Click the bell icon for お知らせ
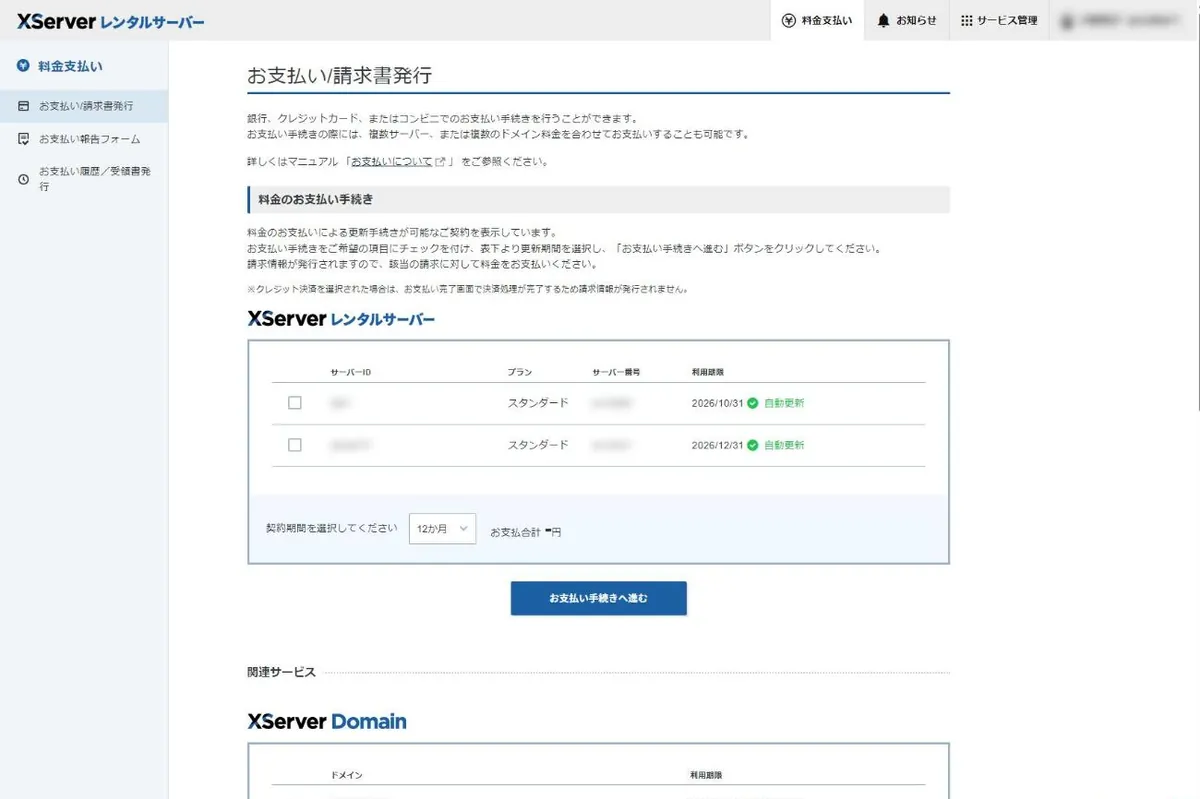The height and width of the screenshot is (799, 1200). tap(883, 20)
